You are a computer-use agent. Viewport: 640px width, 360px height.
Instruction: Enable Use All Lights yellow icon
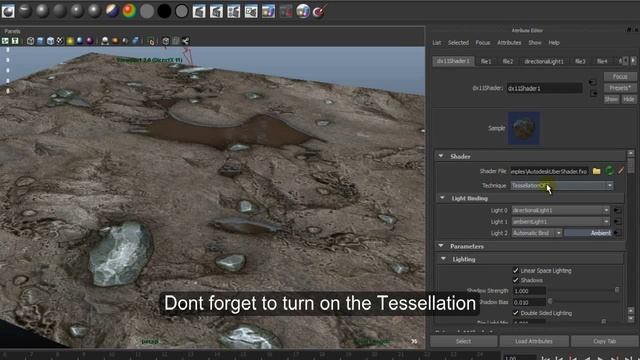[70, 41]
